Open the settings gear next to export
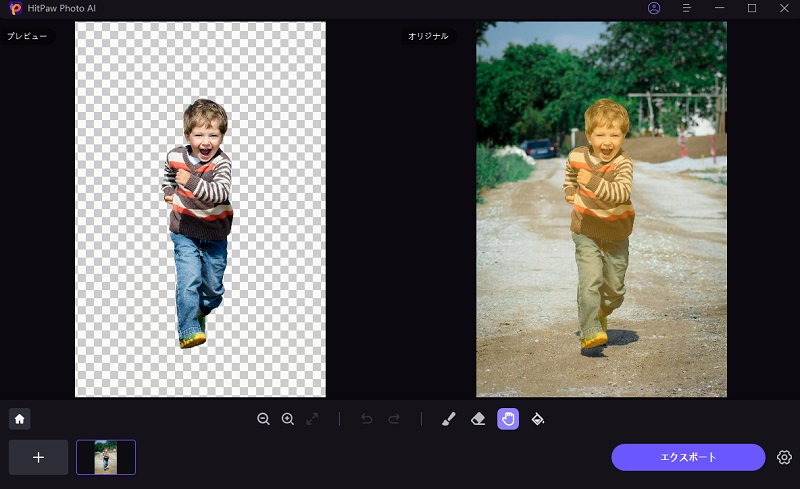The image size is (800, 489). tap(784, 457)
